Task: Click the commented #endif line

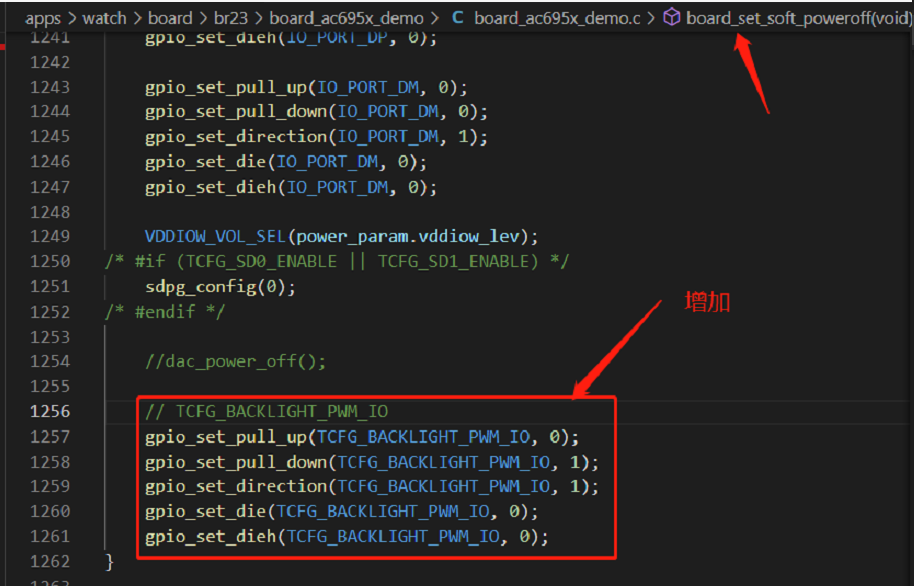Action: [x=164, y=312]
